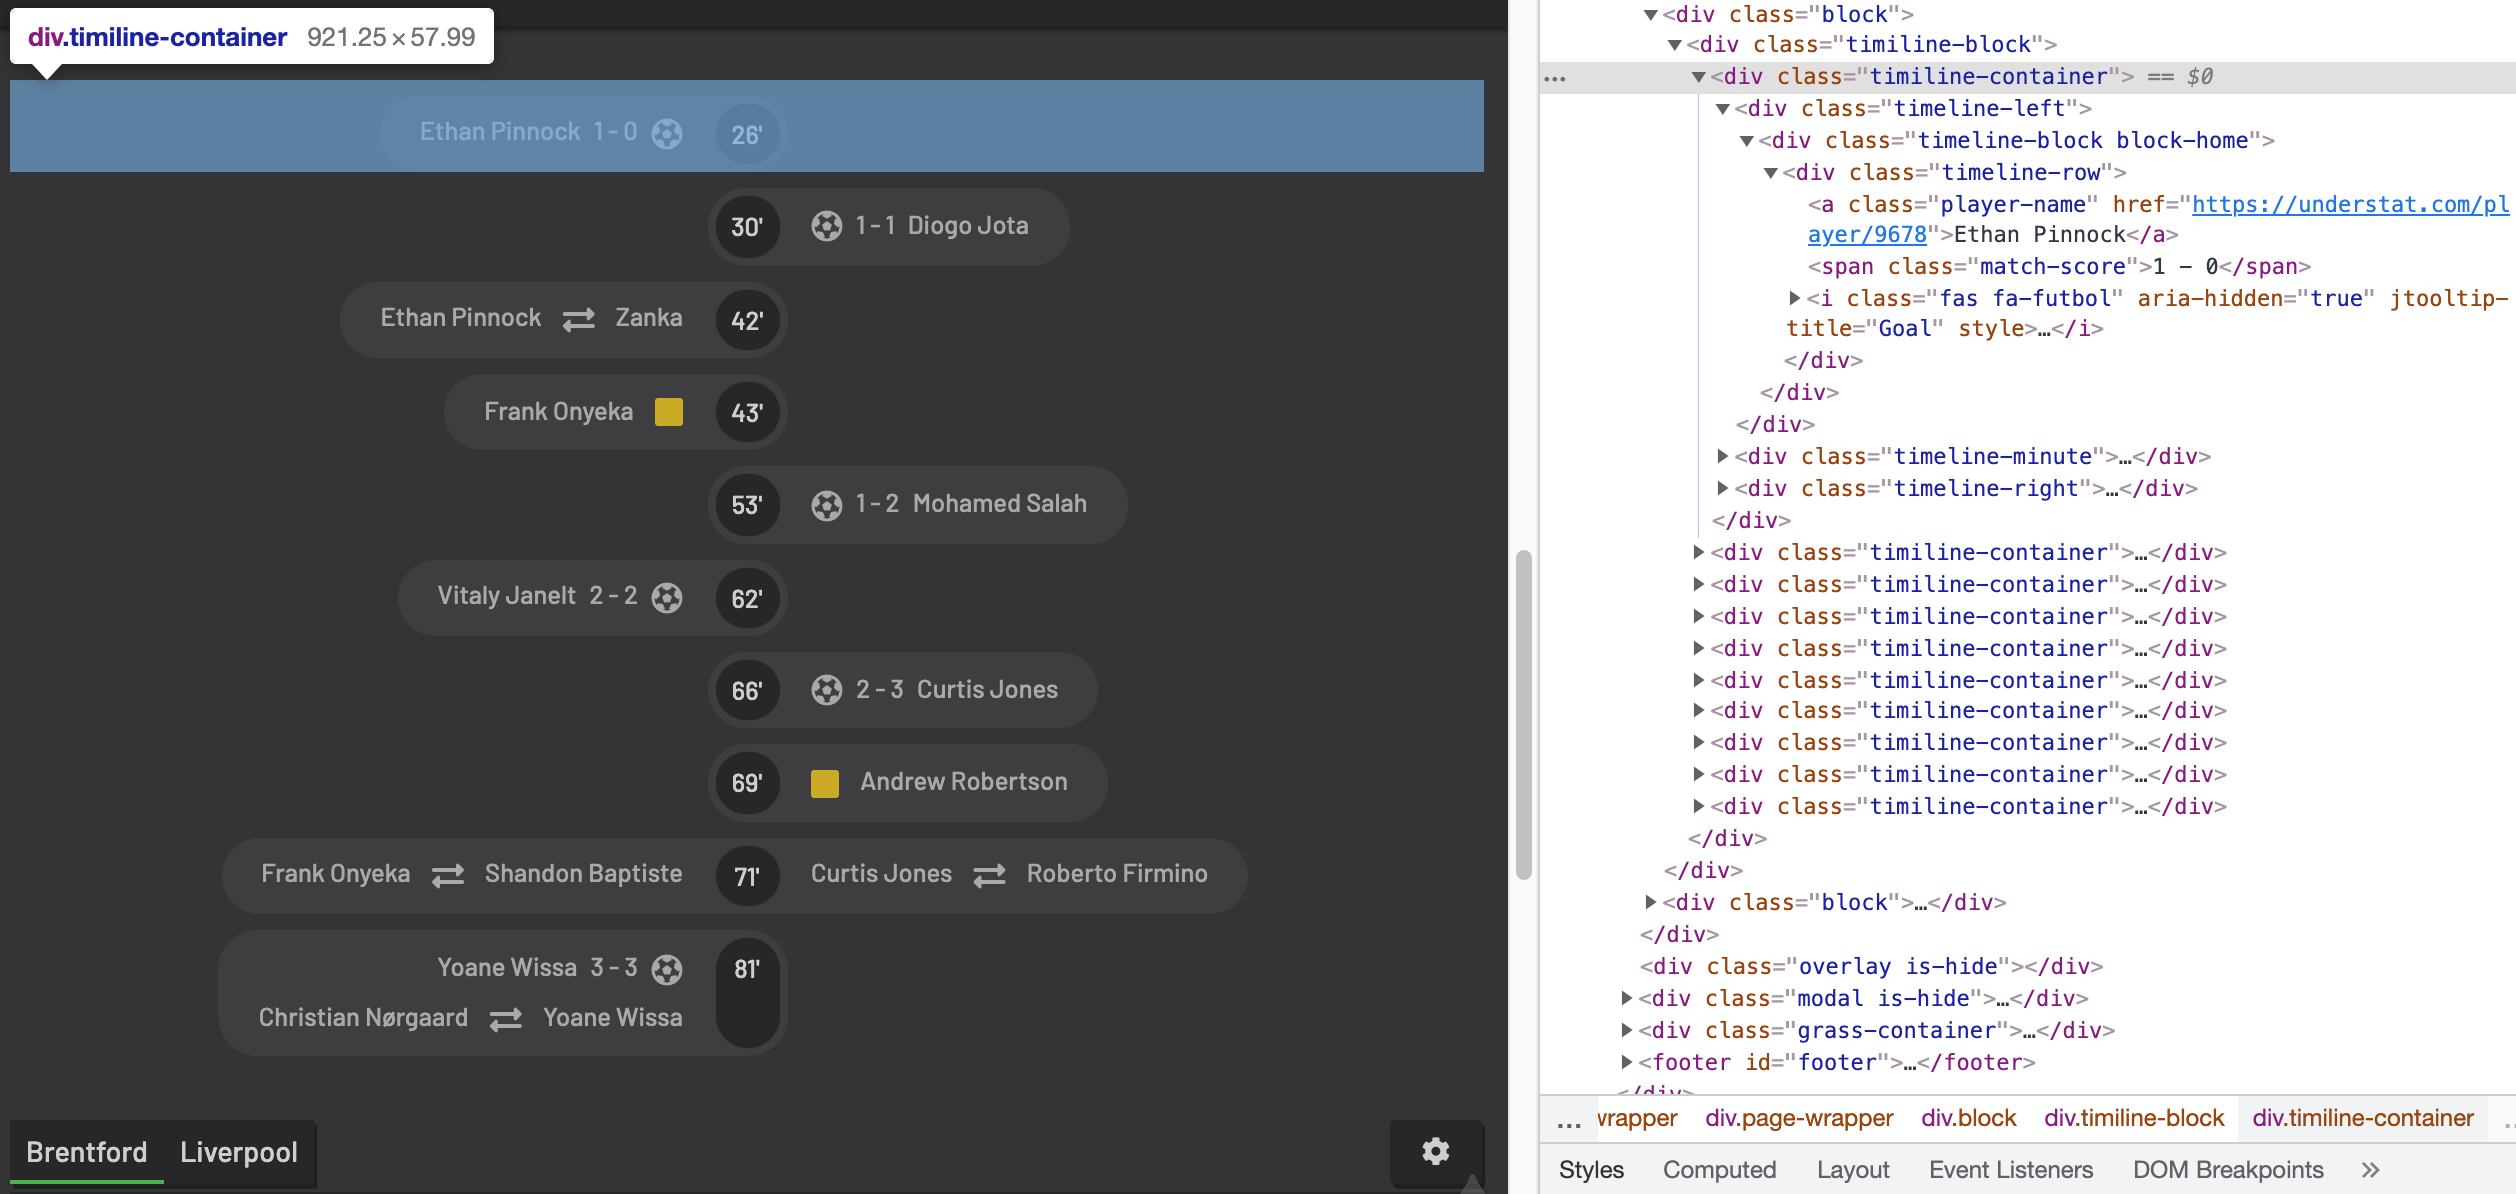Switch to the Liverpool tab

pos(238,1152)
